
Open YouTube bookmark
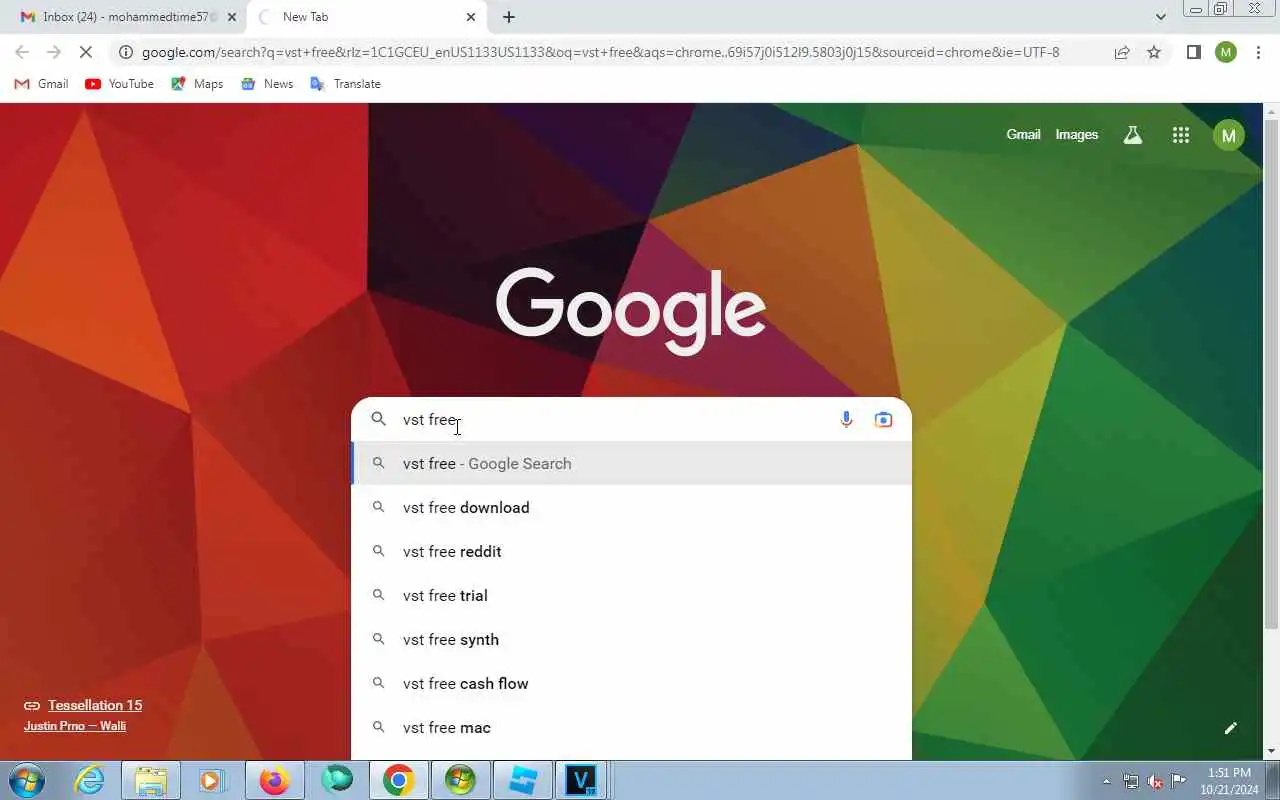tap(120, 84)
